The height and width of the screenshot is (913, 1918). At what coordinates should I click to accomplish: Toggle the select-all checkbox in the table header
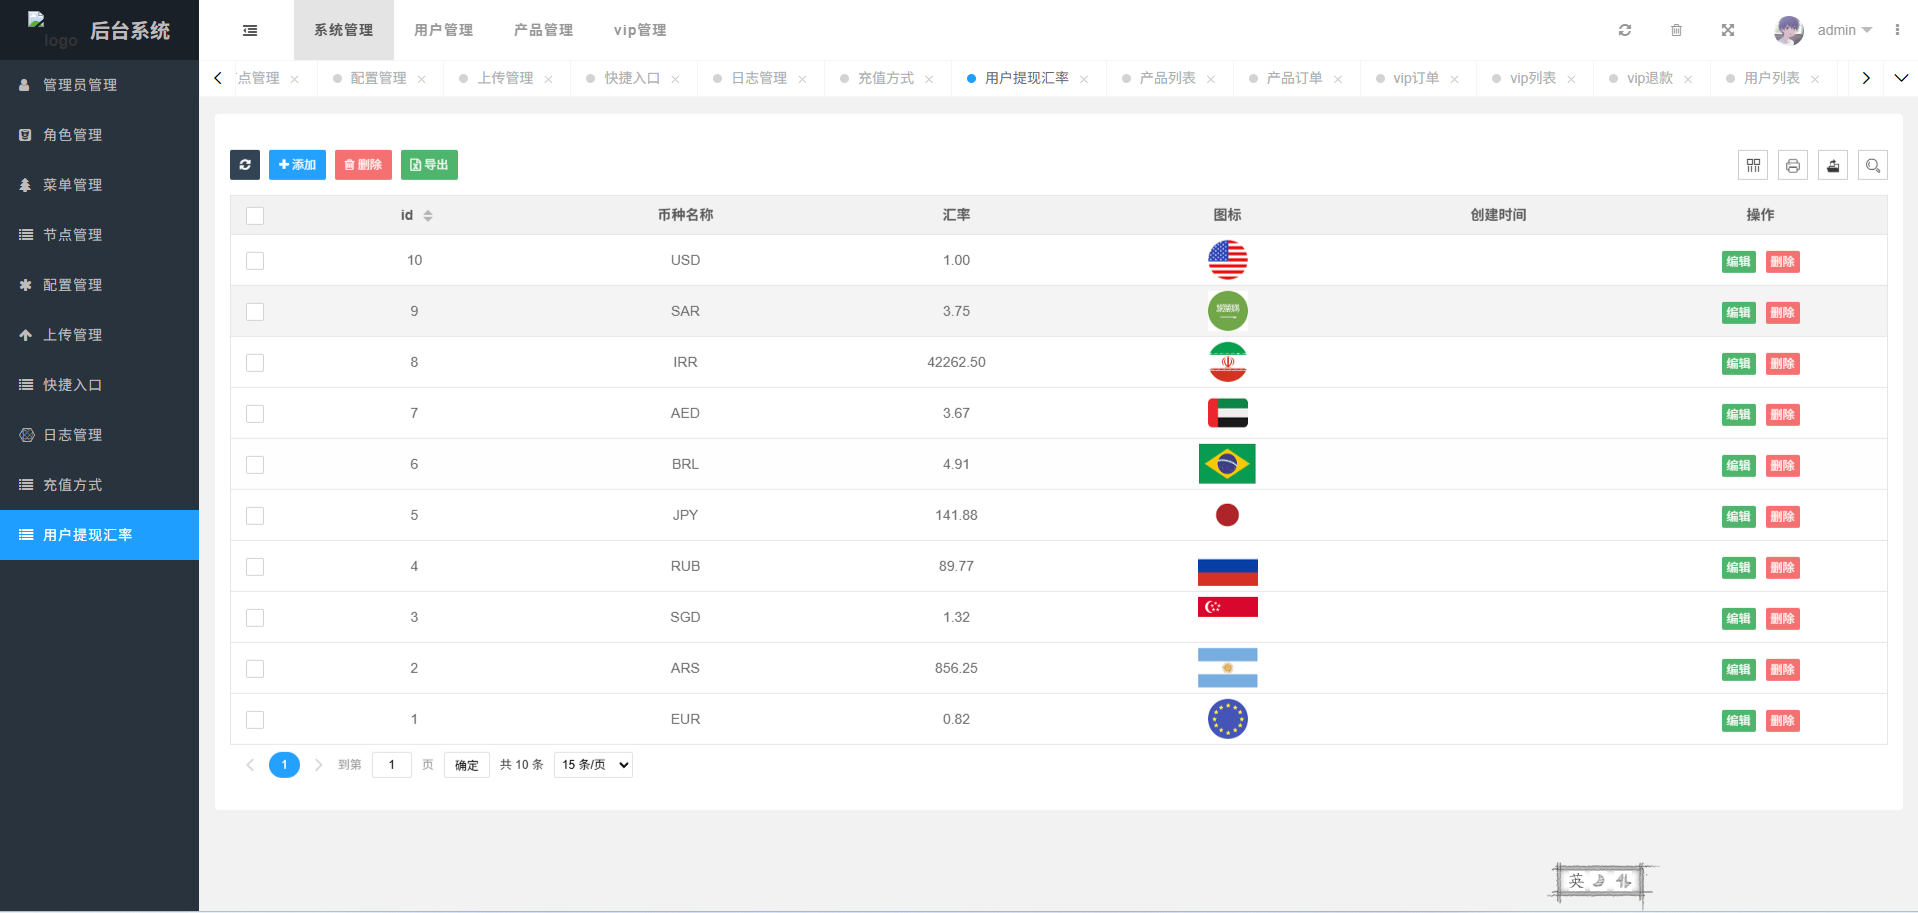click(x=255, y=216)
